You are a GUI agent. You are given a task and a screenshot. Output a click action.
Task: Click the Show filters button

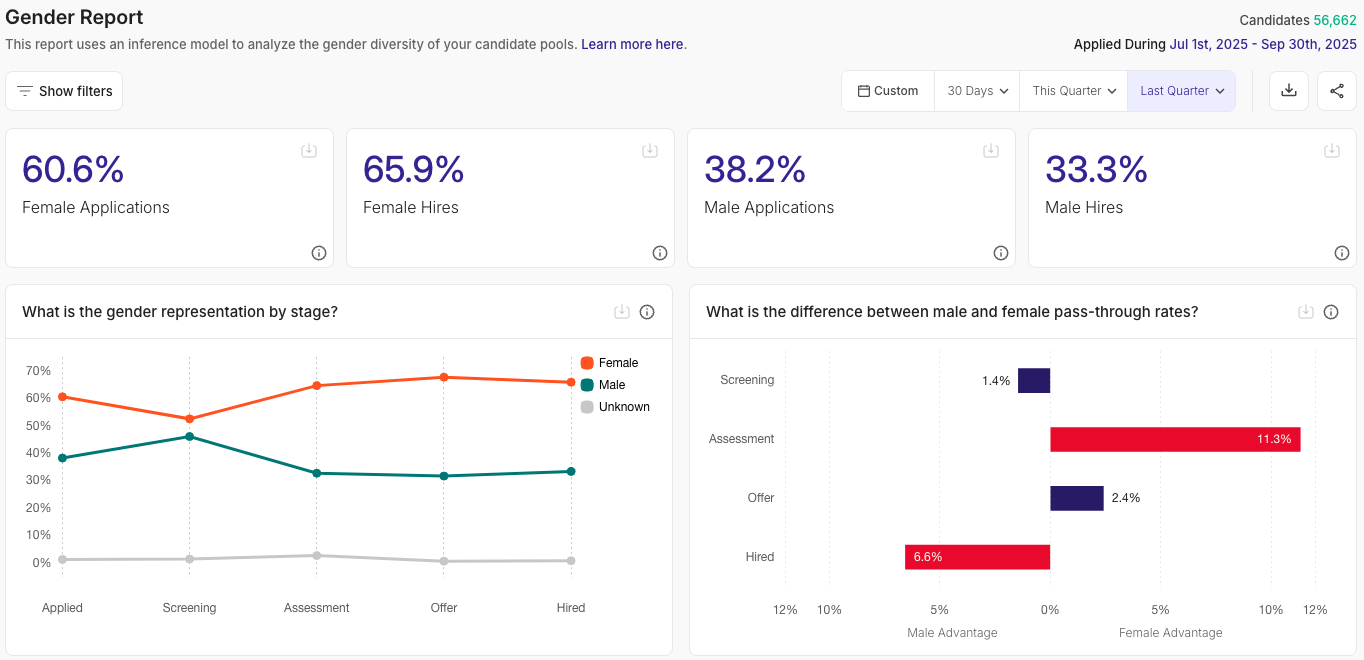[64, 91]
